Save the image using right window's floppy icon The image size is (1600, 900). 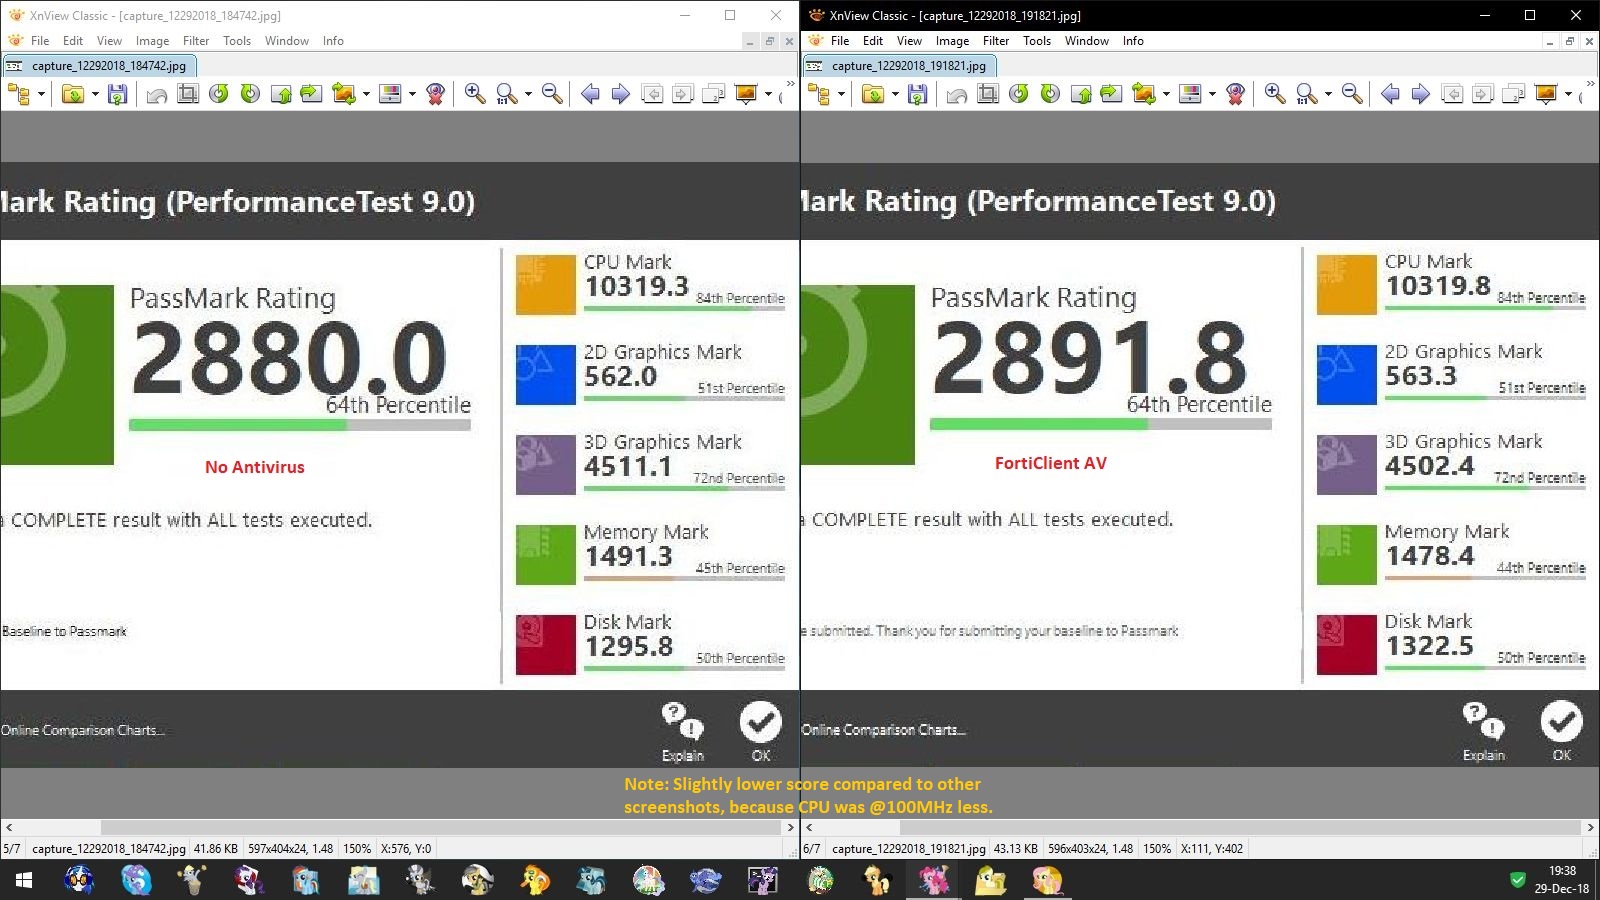(918, 94)
